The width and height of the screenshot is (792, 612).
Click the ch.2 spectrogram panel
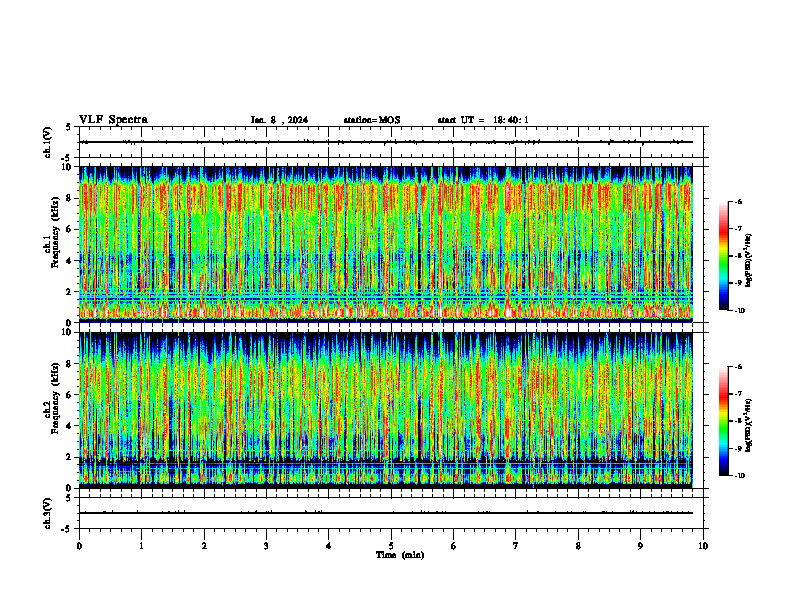386,410
